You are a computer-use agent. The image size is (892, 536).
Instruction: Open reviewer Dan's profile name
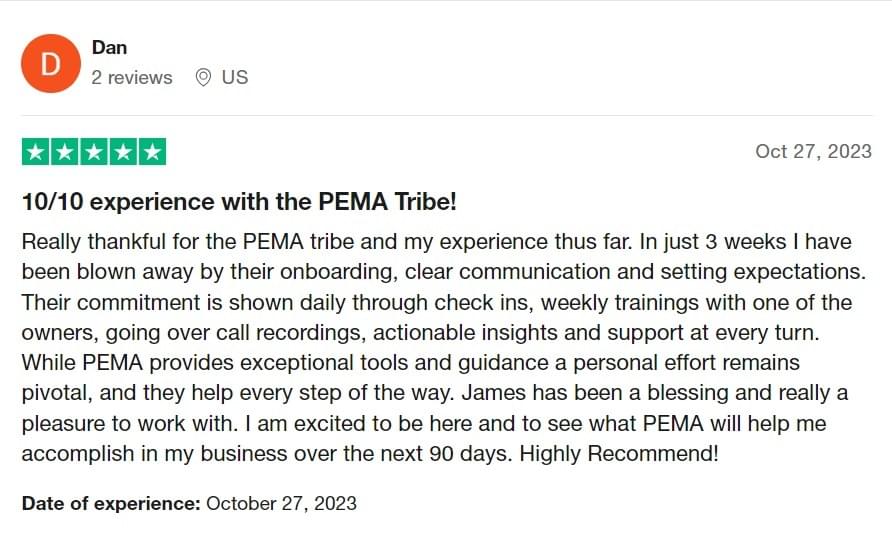[109, 47]
